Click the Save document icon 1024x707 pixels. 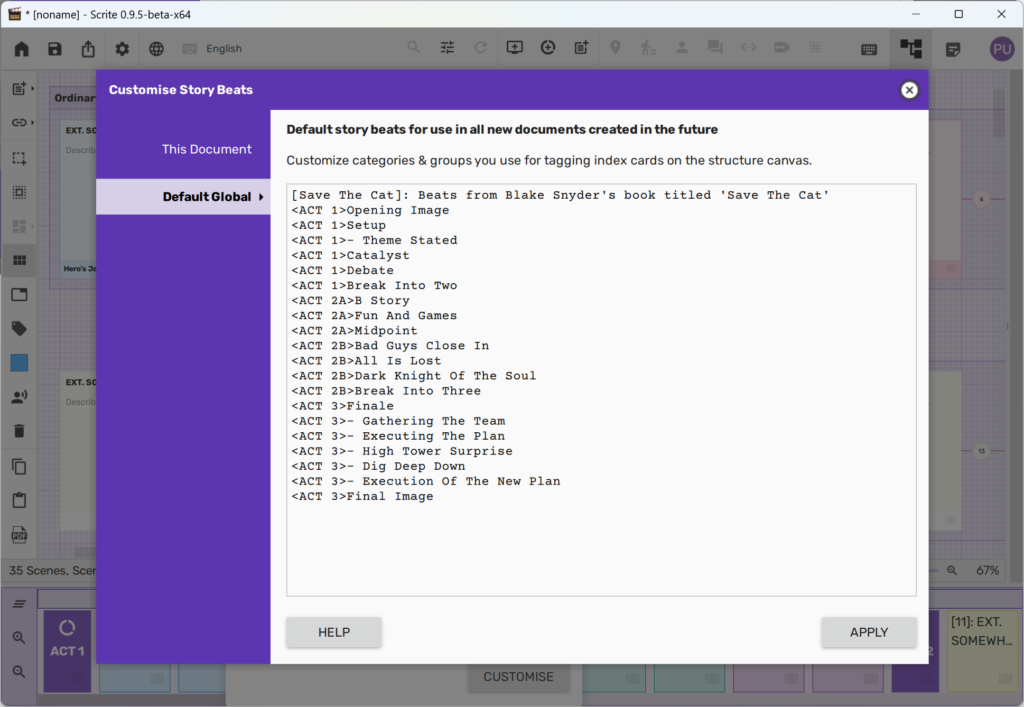click(x=55, y=49)
